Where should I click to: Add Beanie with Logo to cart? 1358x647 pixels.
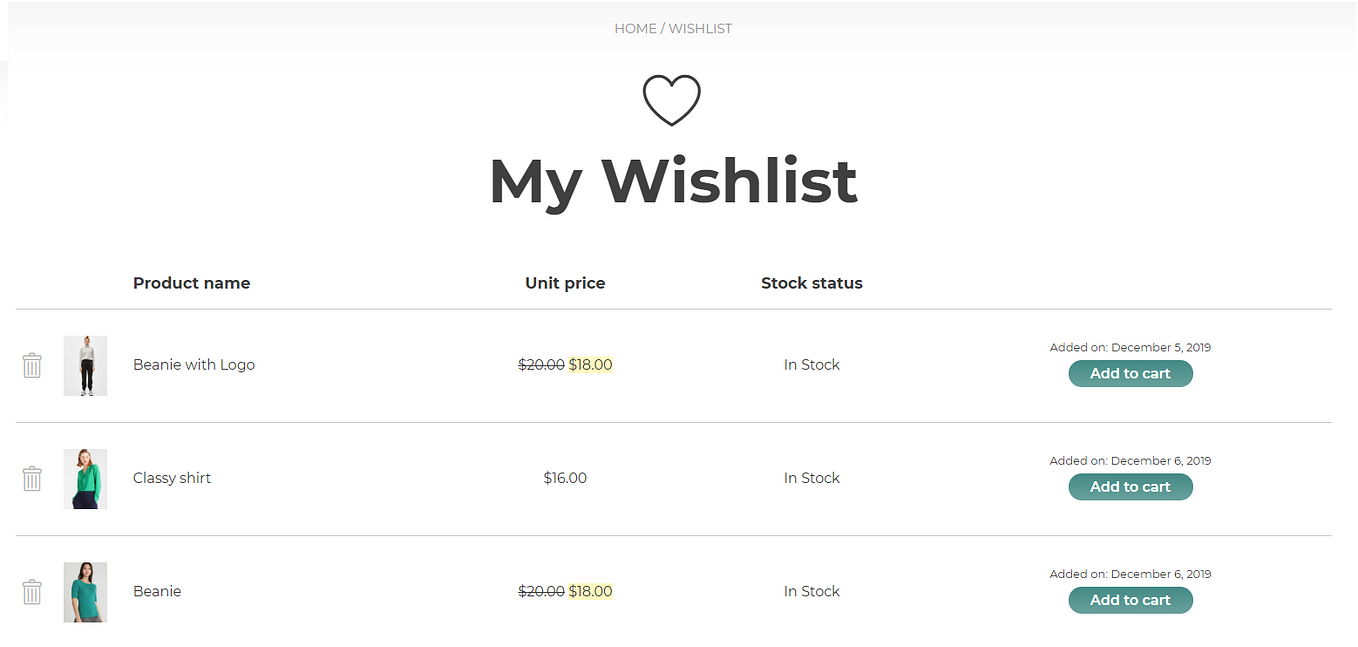coord(1130,373)
